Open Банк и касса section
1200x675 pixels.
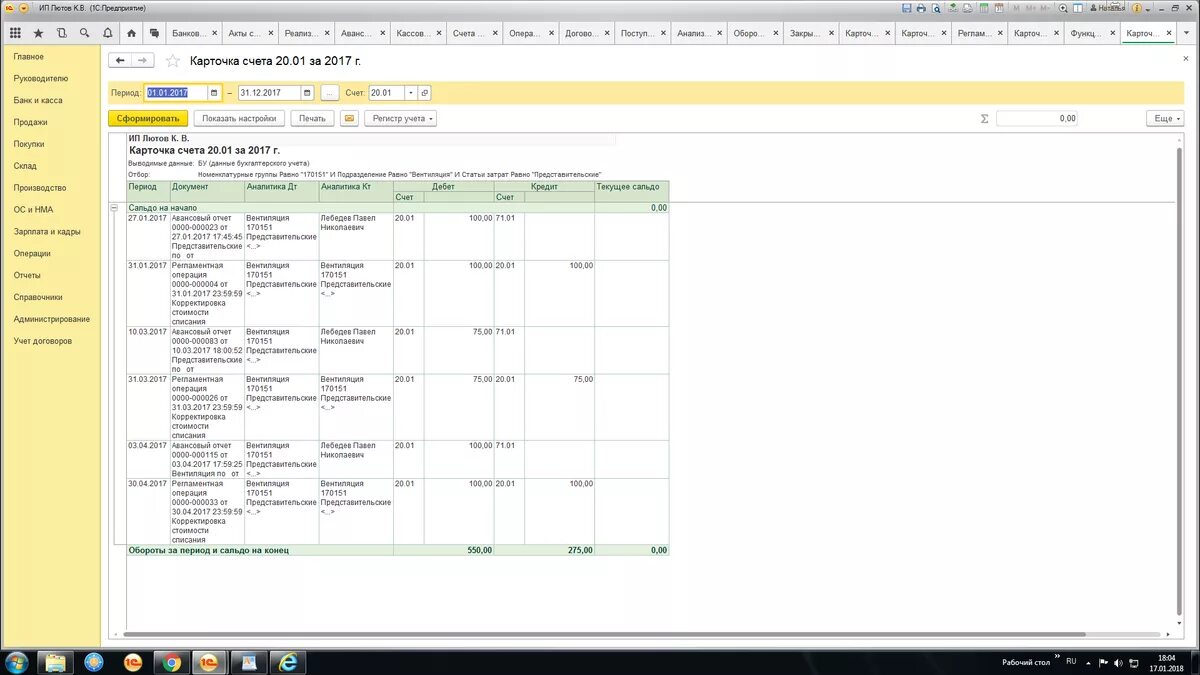point(38,100)
